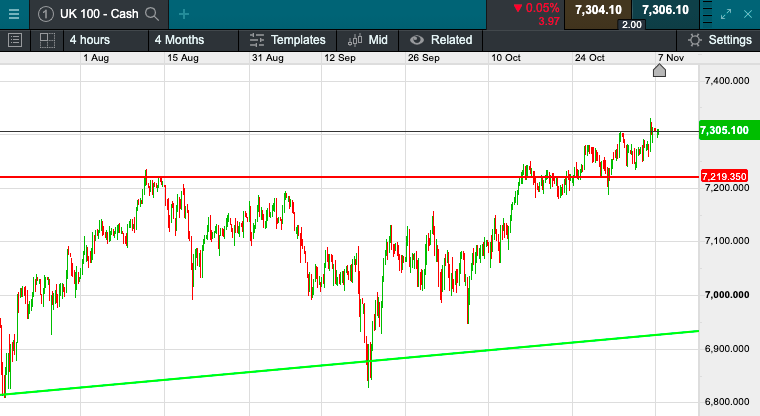760x416 pixels.
Task: Add a new chart with plus icon
Action: coord(184,13)
